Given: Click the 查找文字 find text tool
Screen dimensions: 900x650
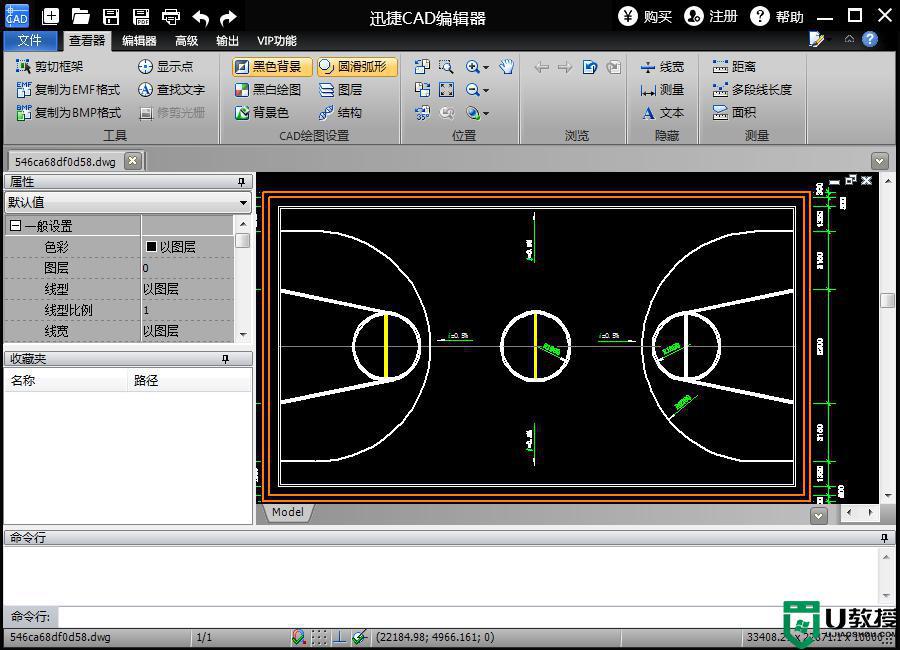Looking at the screenshot, I should [x=171, y=90].
